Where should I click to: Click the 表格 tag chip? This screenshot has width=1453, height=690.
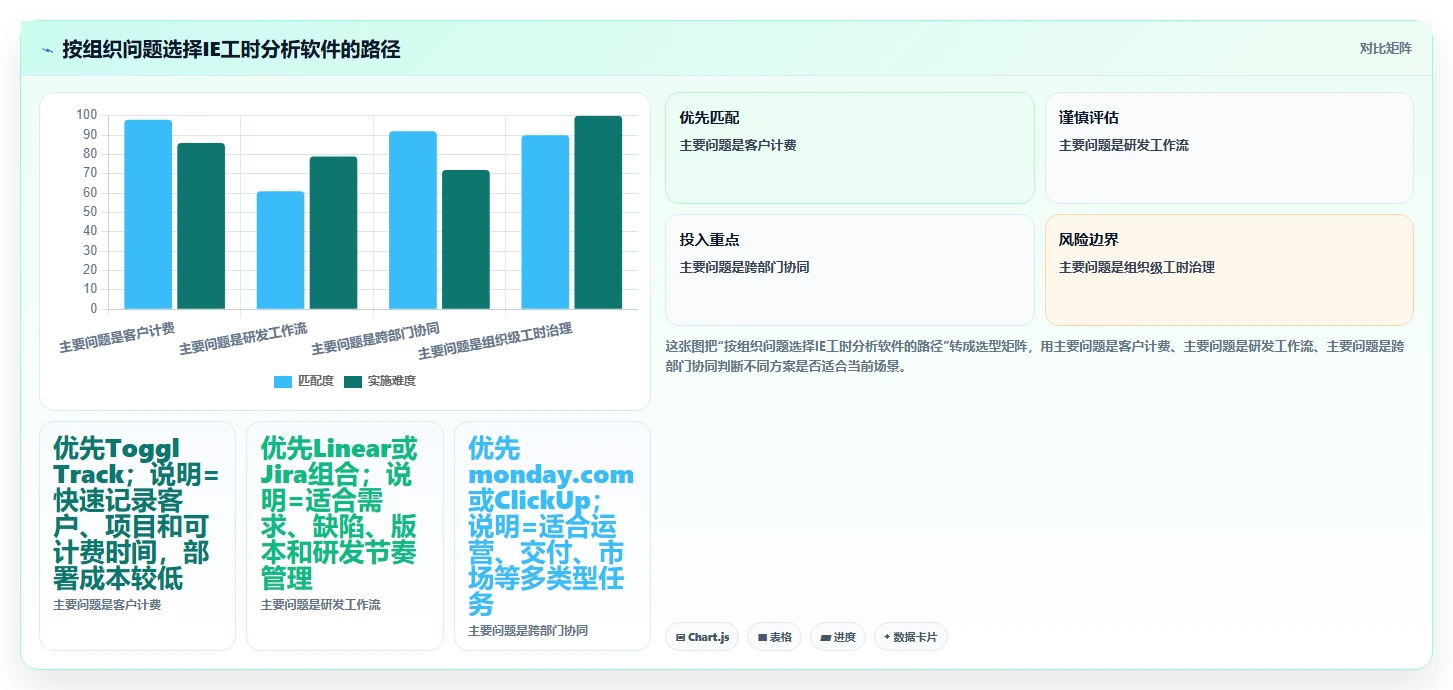(x=774, y=637)
